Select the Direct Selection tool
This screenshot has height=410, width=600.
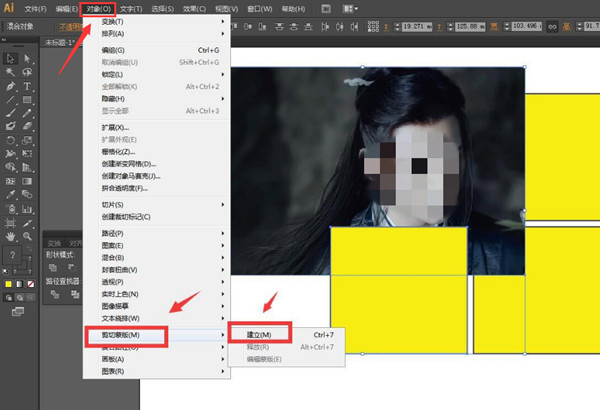click(27, 59)
